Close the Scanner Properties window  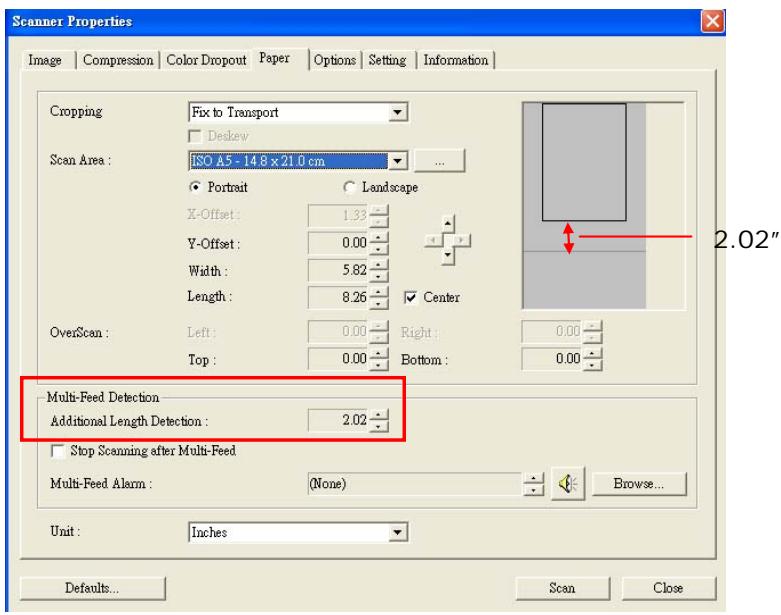click(x=712, y=21)
